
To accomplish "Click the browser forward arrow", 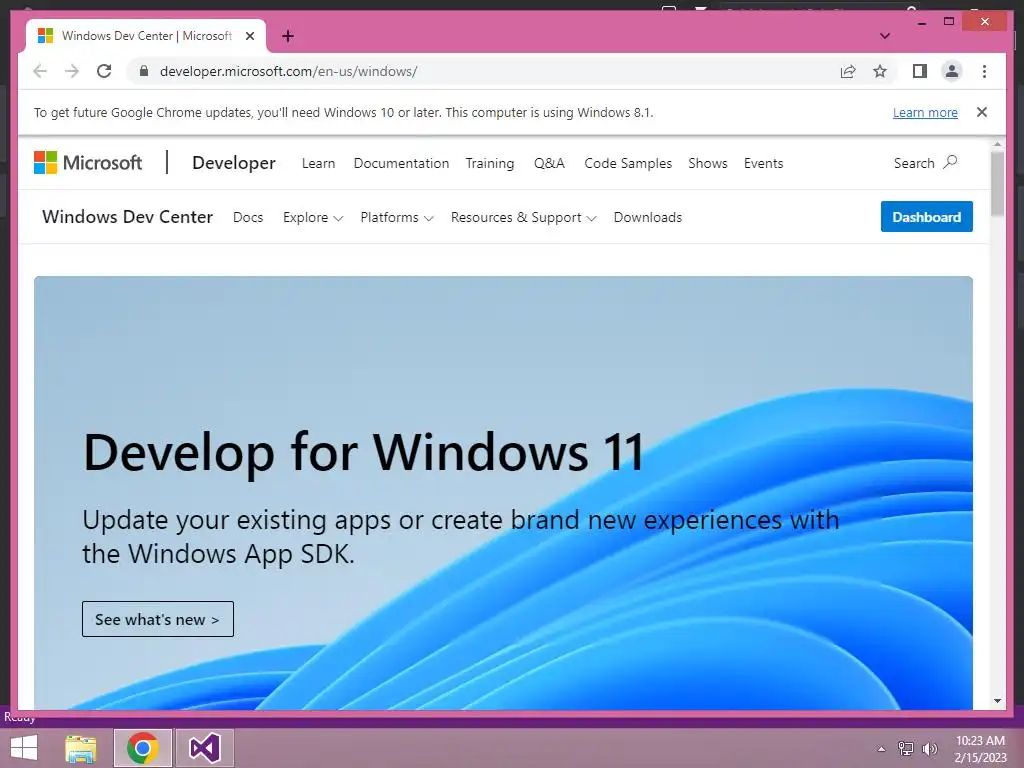I will coord(72,71).
